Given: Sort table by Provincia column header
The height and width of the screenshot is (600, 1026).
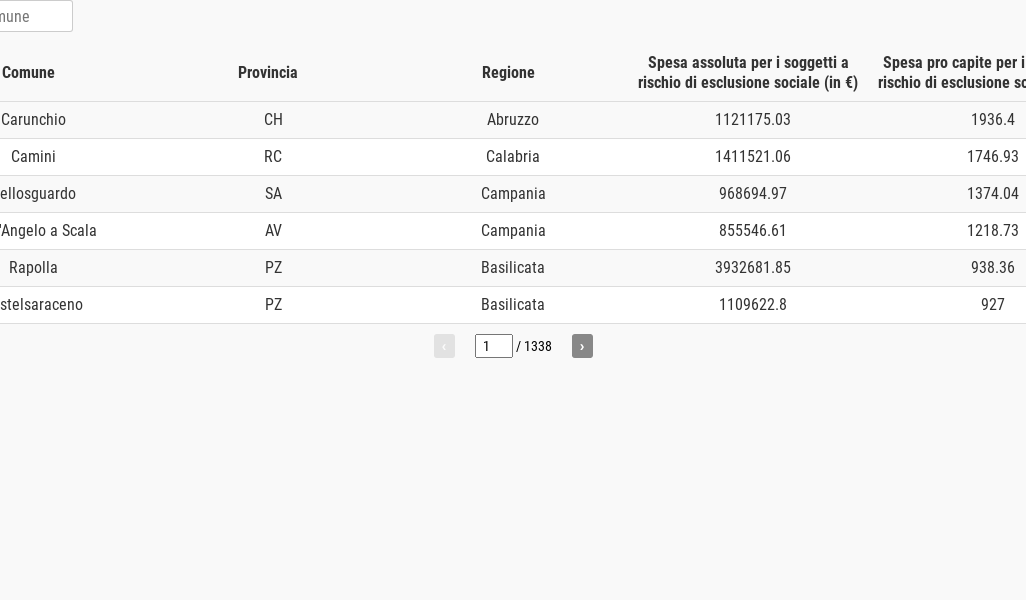Looking at the screenshot, I should [268, 73].
